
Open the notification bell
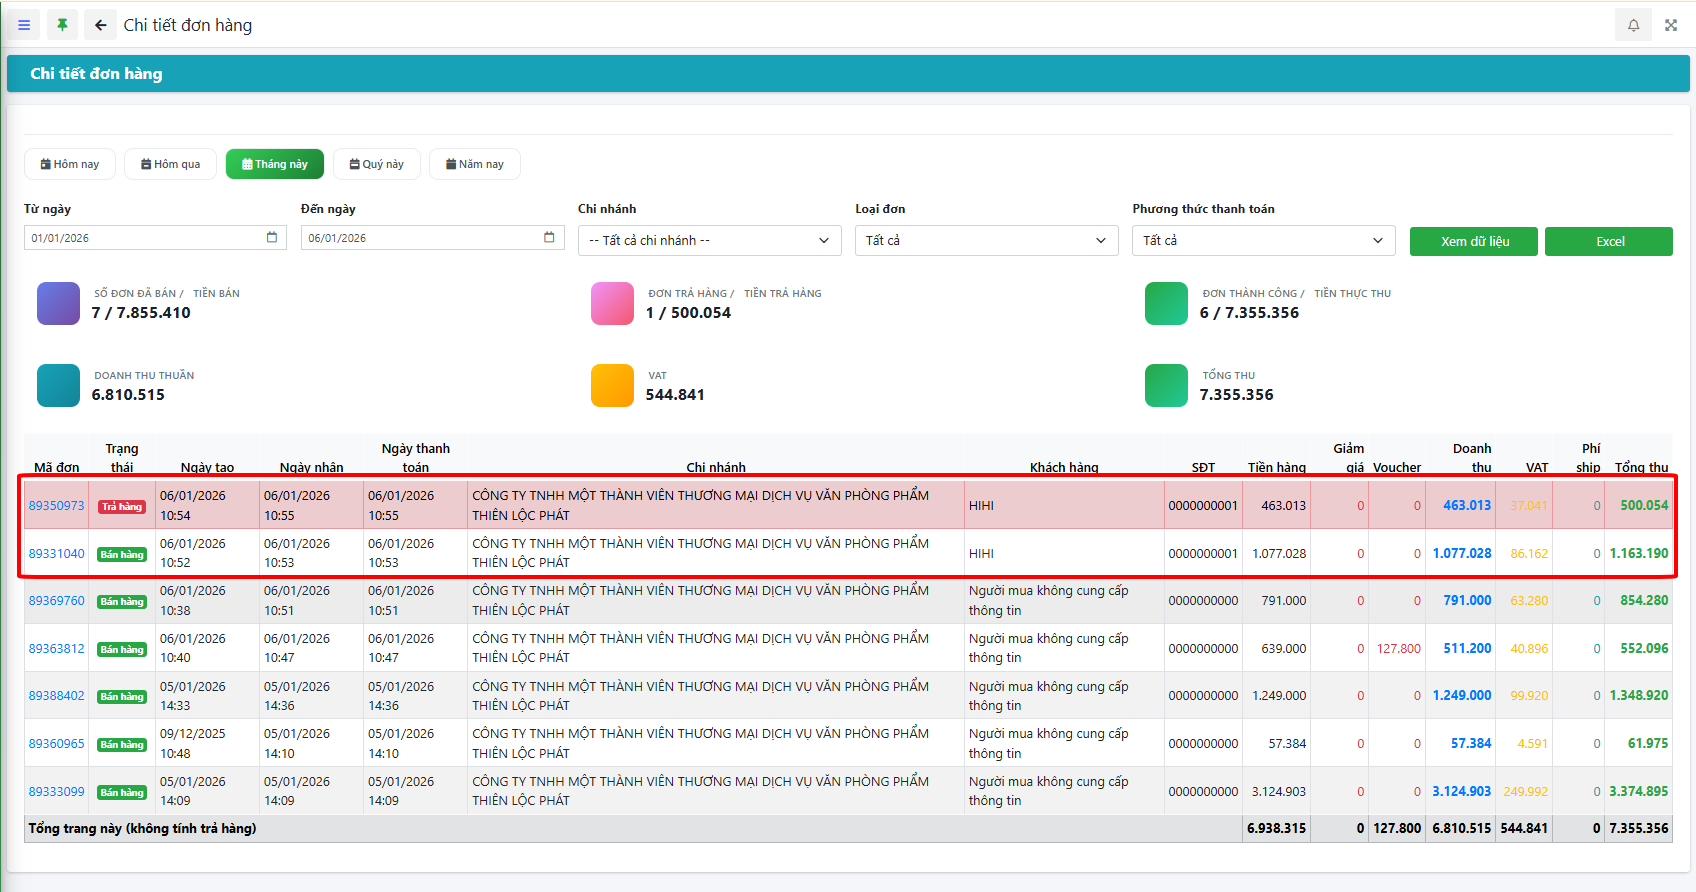1633,25
